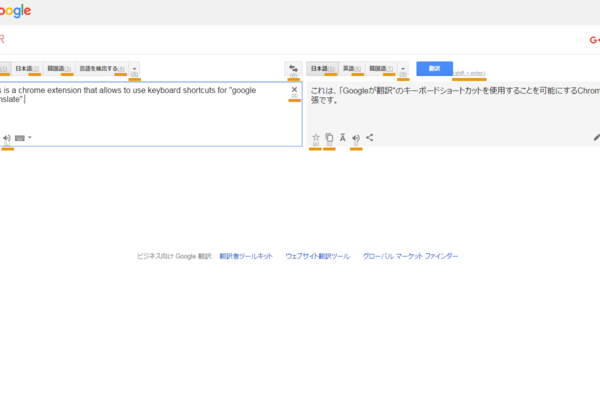Choose 言語を検出する(4) detect language tab

102,69
